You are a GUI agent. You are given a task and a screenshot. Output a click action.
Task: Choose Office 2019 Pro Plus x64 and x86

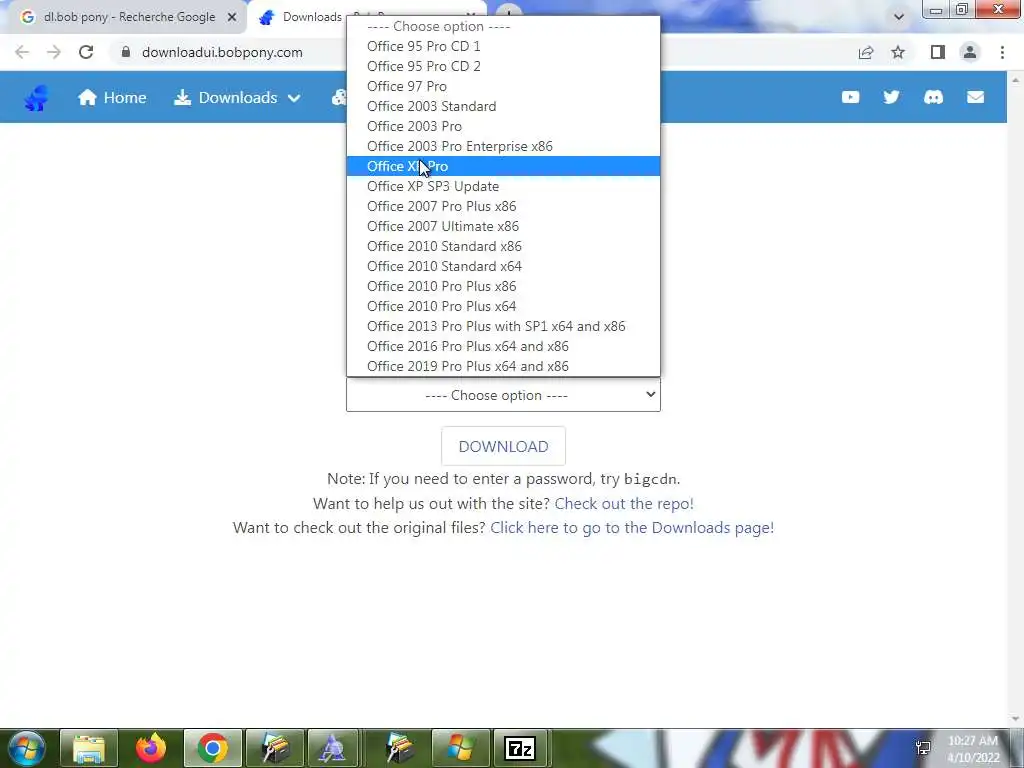[504, 366]
